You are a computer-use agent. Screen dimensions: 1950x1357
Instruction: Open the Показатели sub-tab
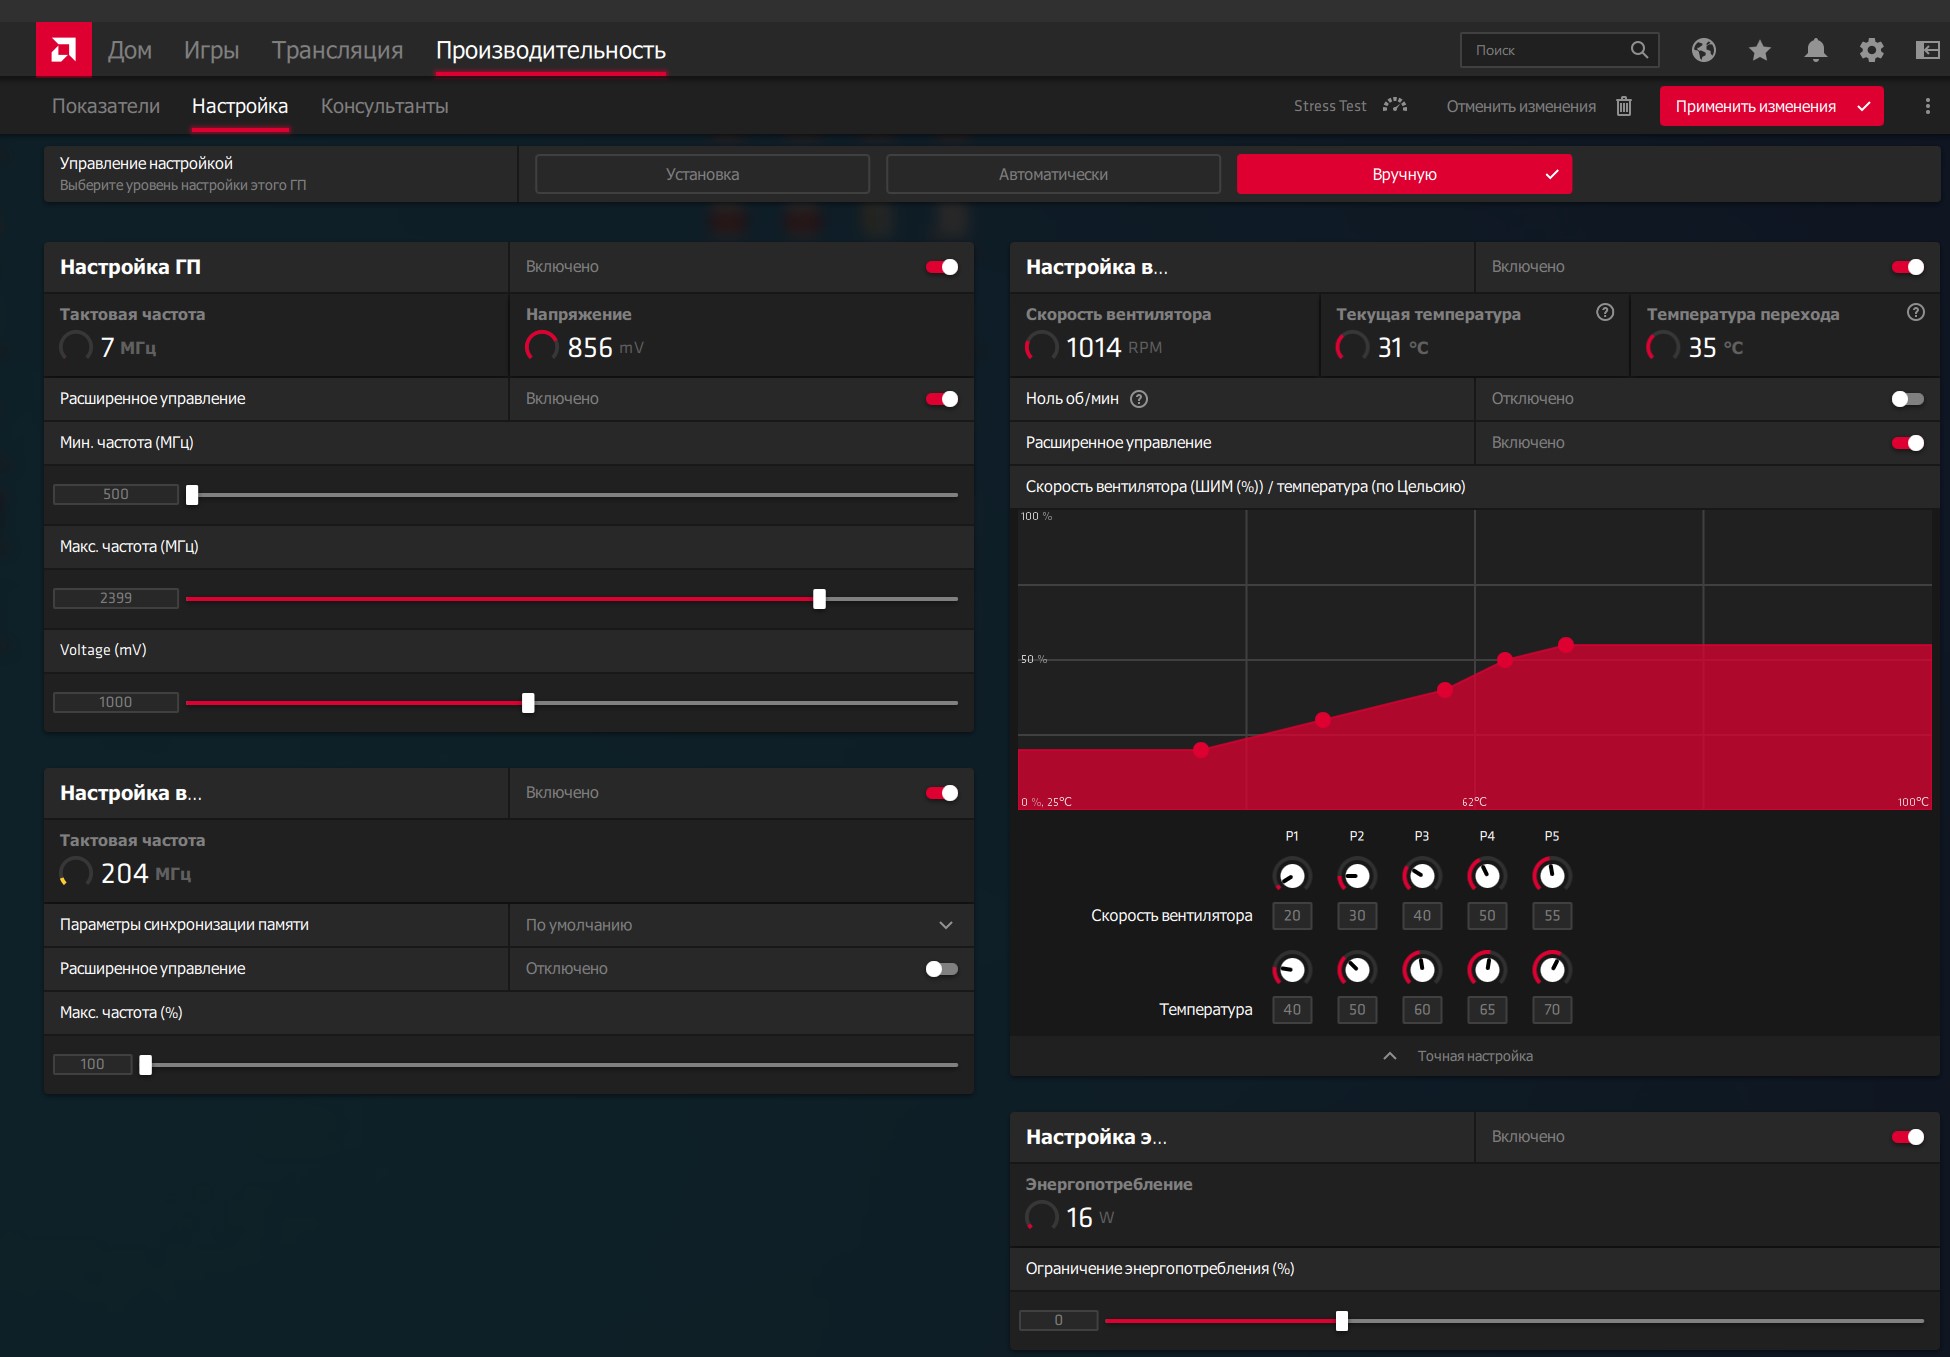[106, 106]
